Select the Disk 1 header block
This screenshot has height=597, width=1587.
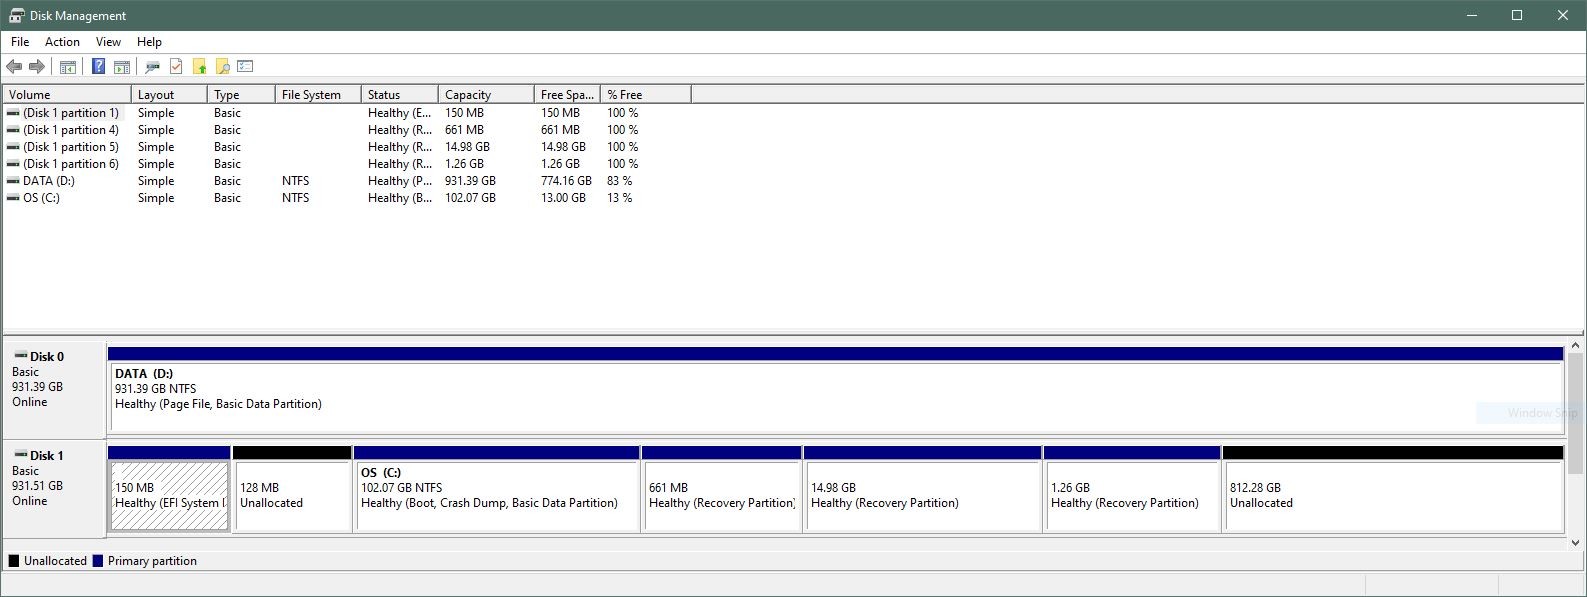(54, 488)
